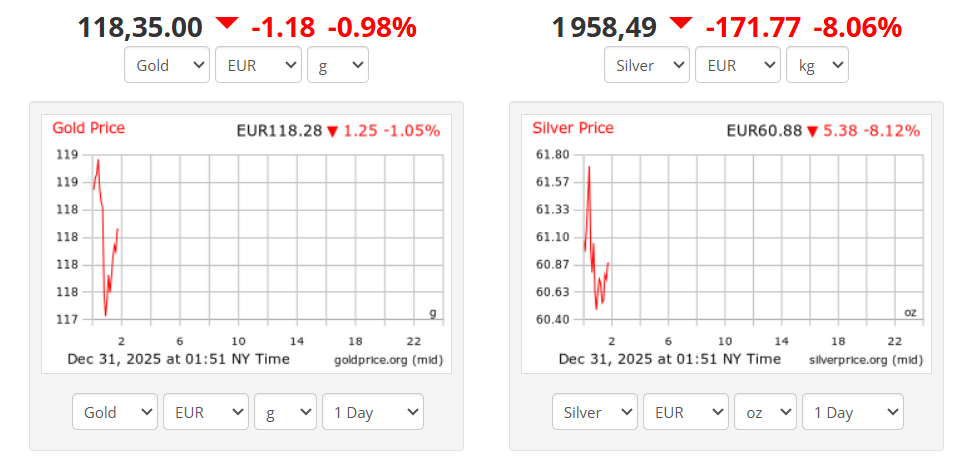This screenshot has width=955, height=467.
Task: Open the Silver dropdown below the silver chart
Action: 594,412
